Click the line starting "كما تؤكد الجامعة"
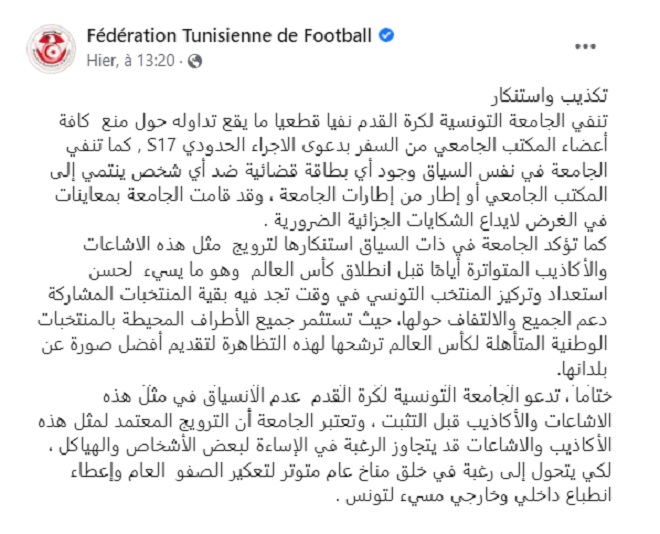This screenshot has width=660, height=534. 345,245
